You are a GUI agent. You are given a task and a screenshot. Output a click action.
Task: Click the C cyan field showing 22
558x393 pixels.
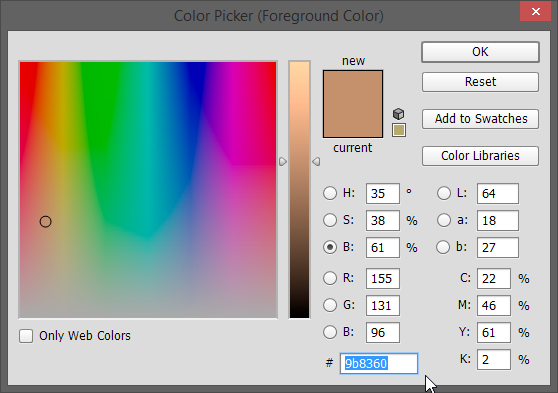(494, 278)
